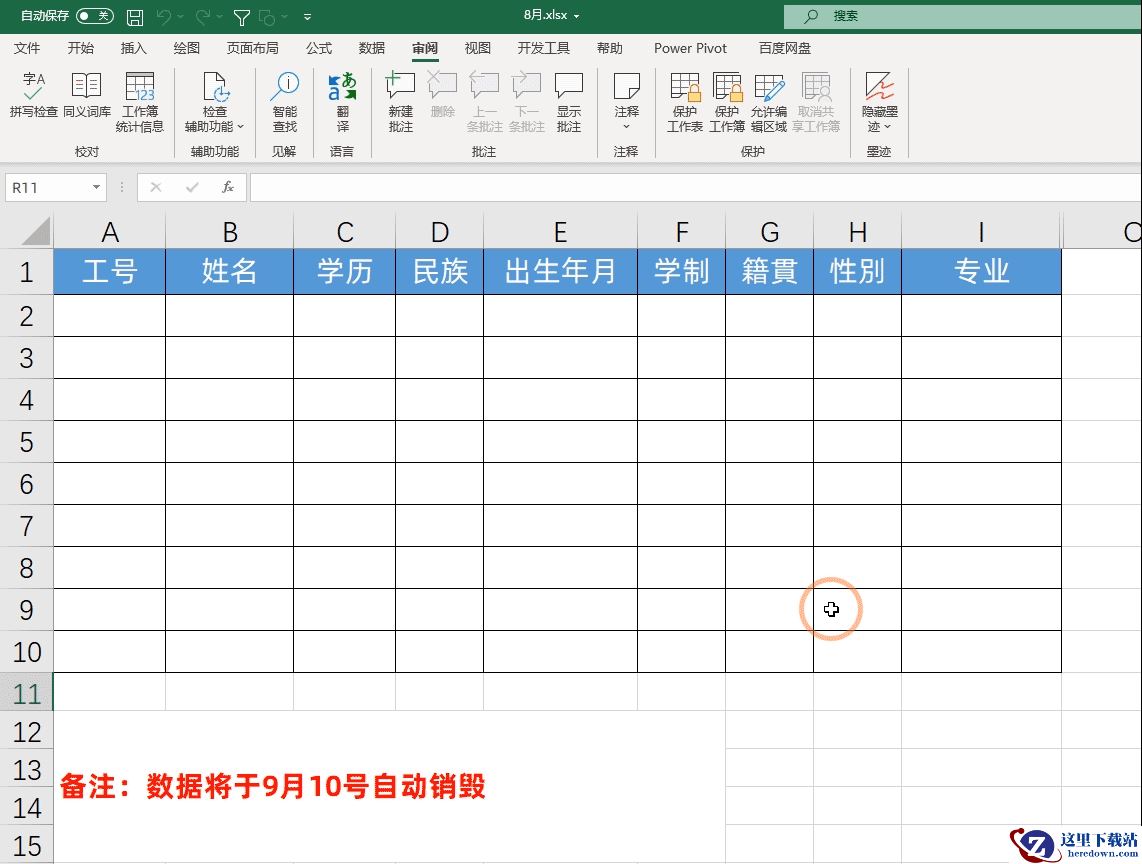Click 保护工作簿 protect workbook
Image resolution: width=1142 pixels, height=864 pixels.
pos(727,102)
